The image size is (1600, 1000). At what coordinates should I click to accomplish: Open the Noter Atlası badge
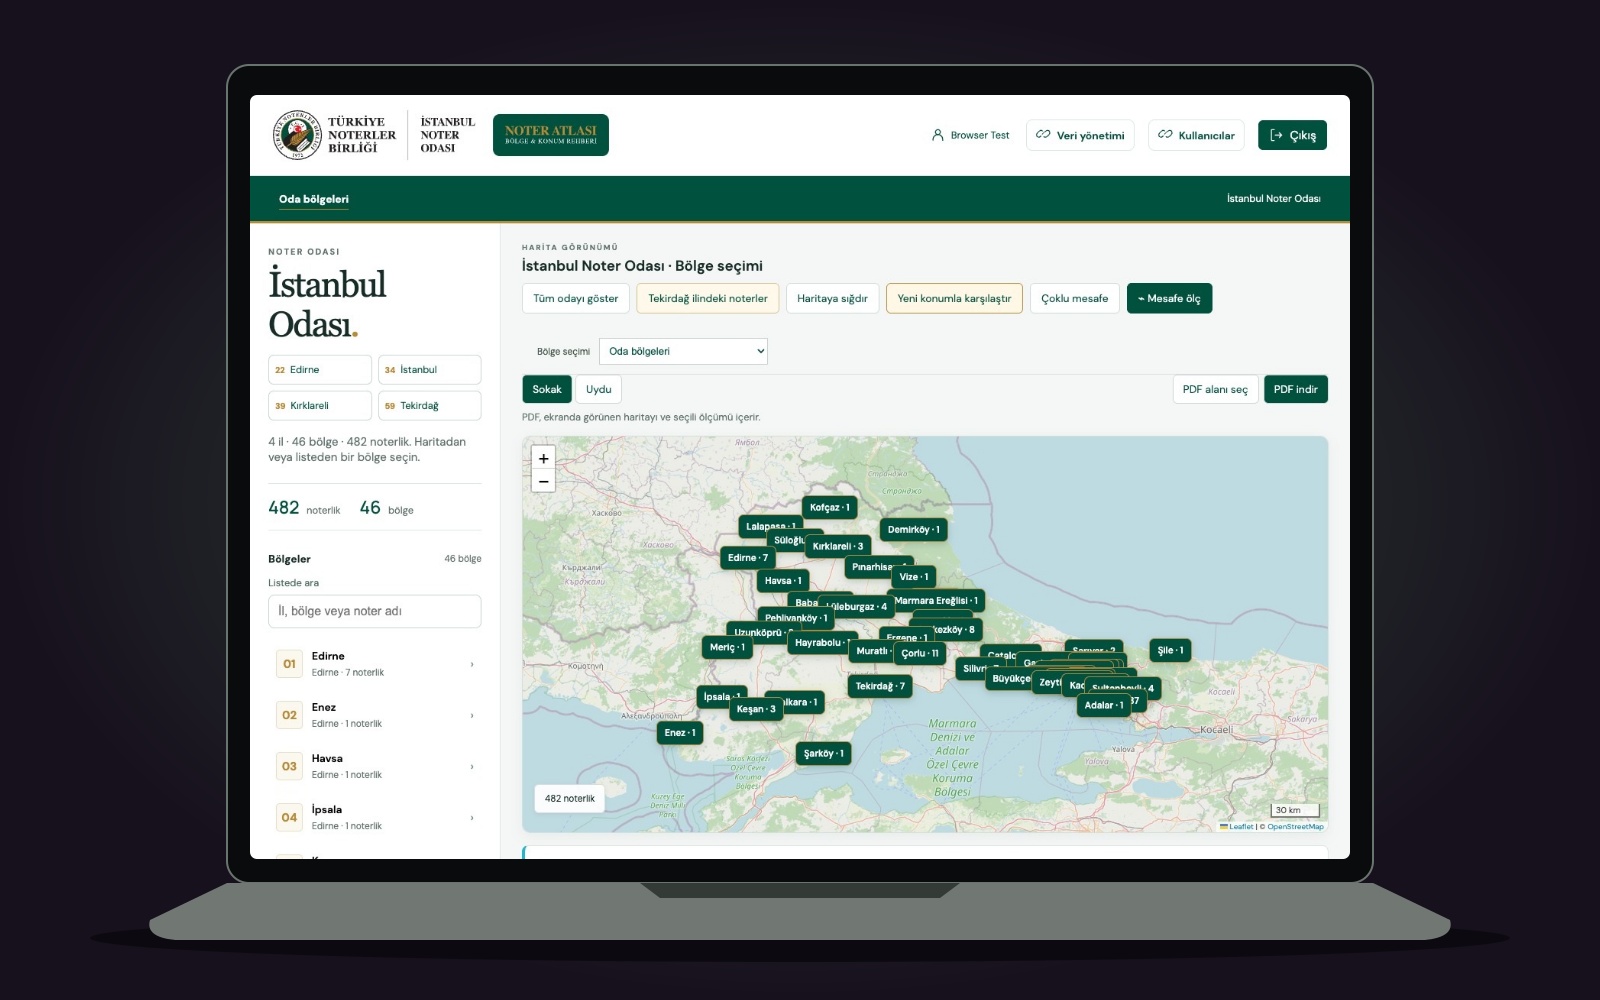tap(551, 135)
